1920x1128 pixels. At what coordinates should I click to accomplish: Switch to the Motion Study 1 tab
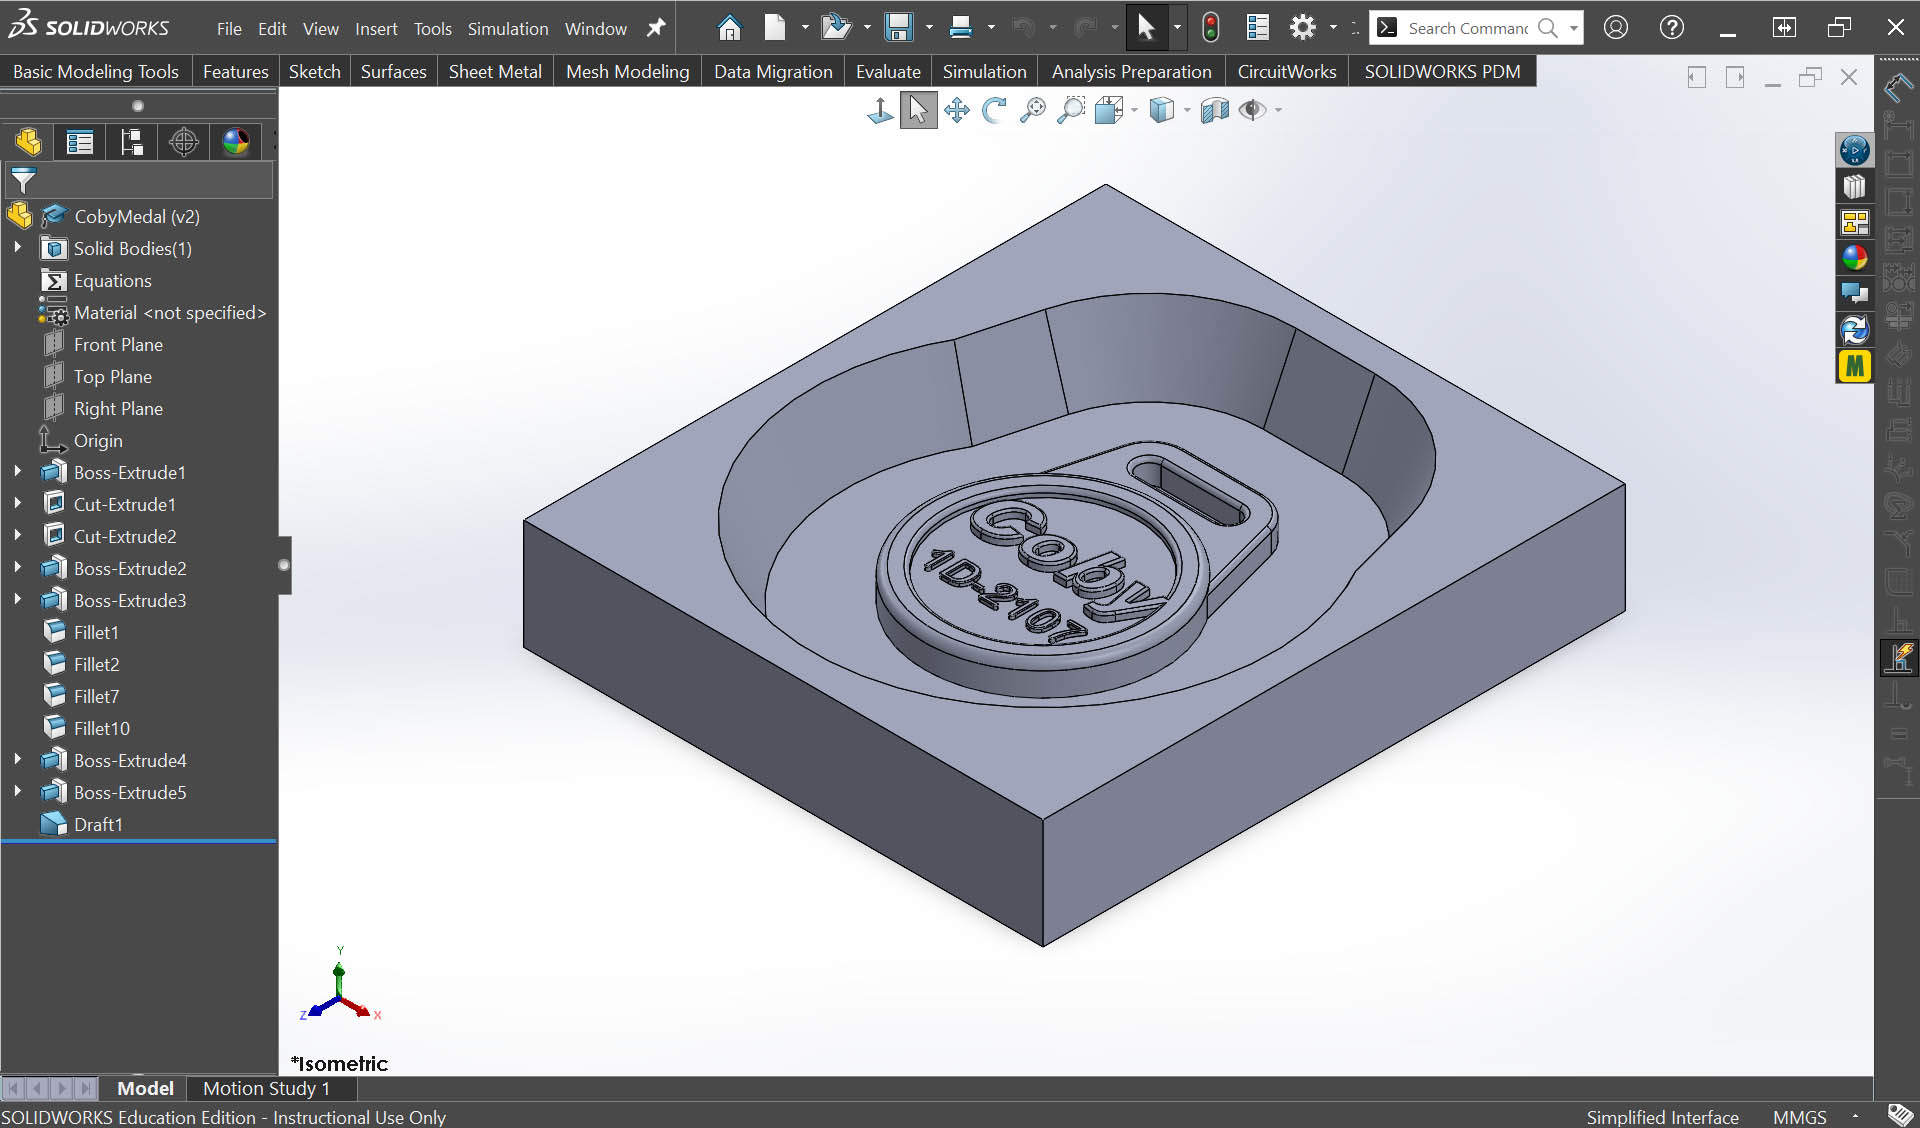(x=266, y=1088)
